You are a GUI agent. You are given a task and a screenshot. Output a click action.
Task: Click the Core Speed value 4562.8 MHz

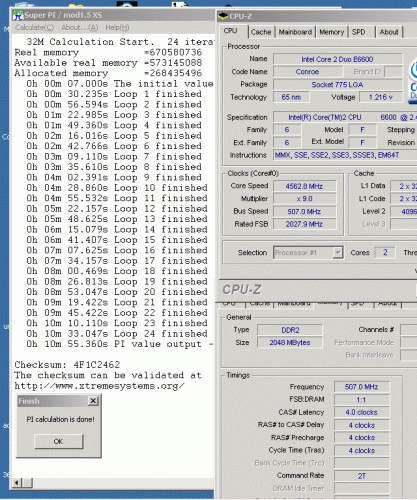point(304,186)
